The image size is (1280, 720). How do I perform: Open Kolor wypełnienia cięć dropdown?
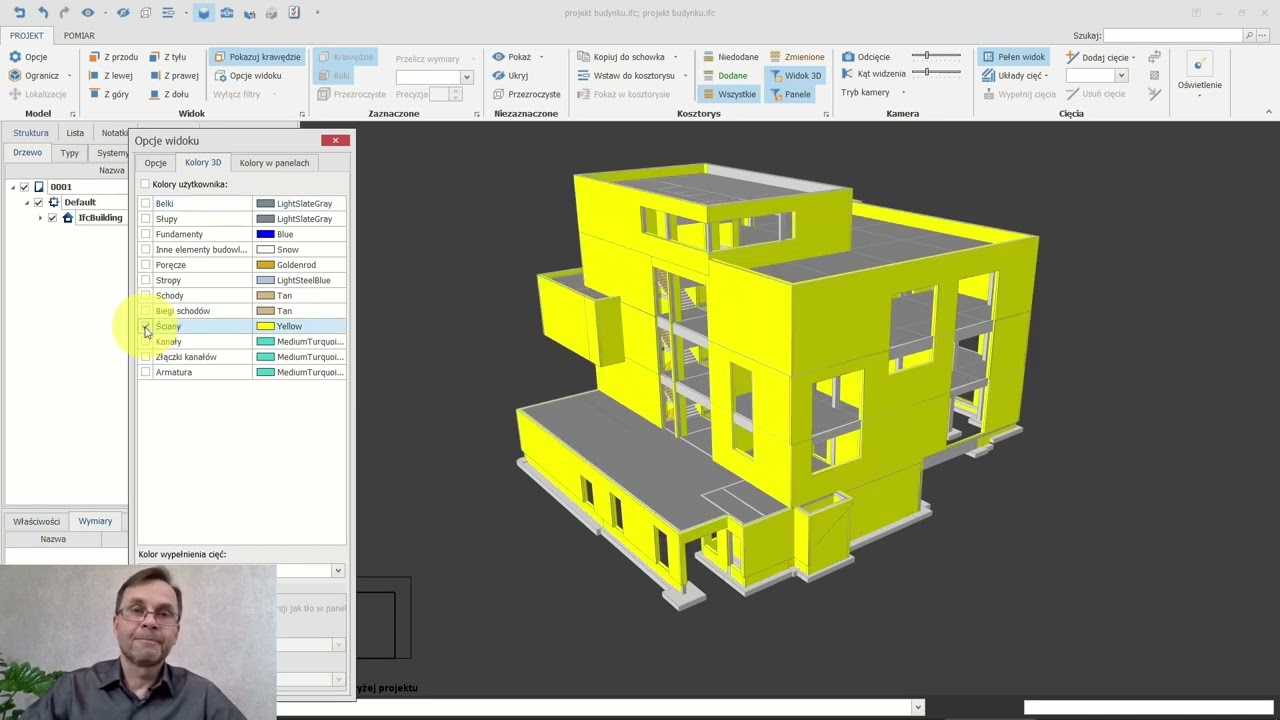[x=338, y=570]
